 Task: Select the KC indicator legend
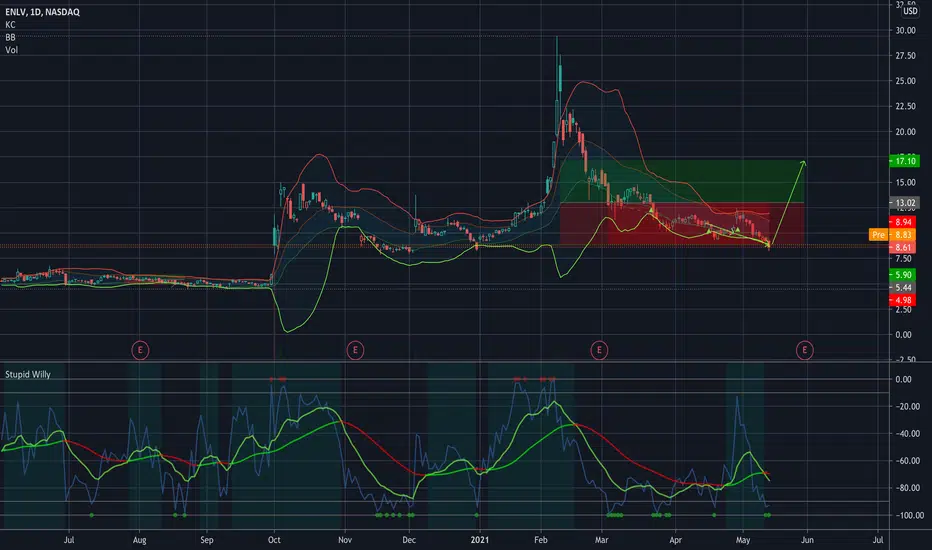[10, 24]
